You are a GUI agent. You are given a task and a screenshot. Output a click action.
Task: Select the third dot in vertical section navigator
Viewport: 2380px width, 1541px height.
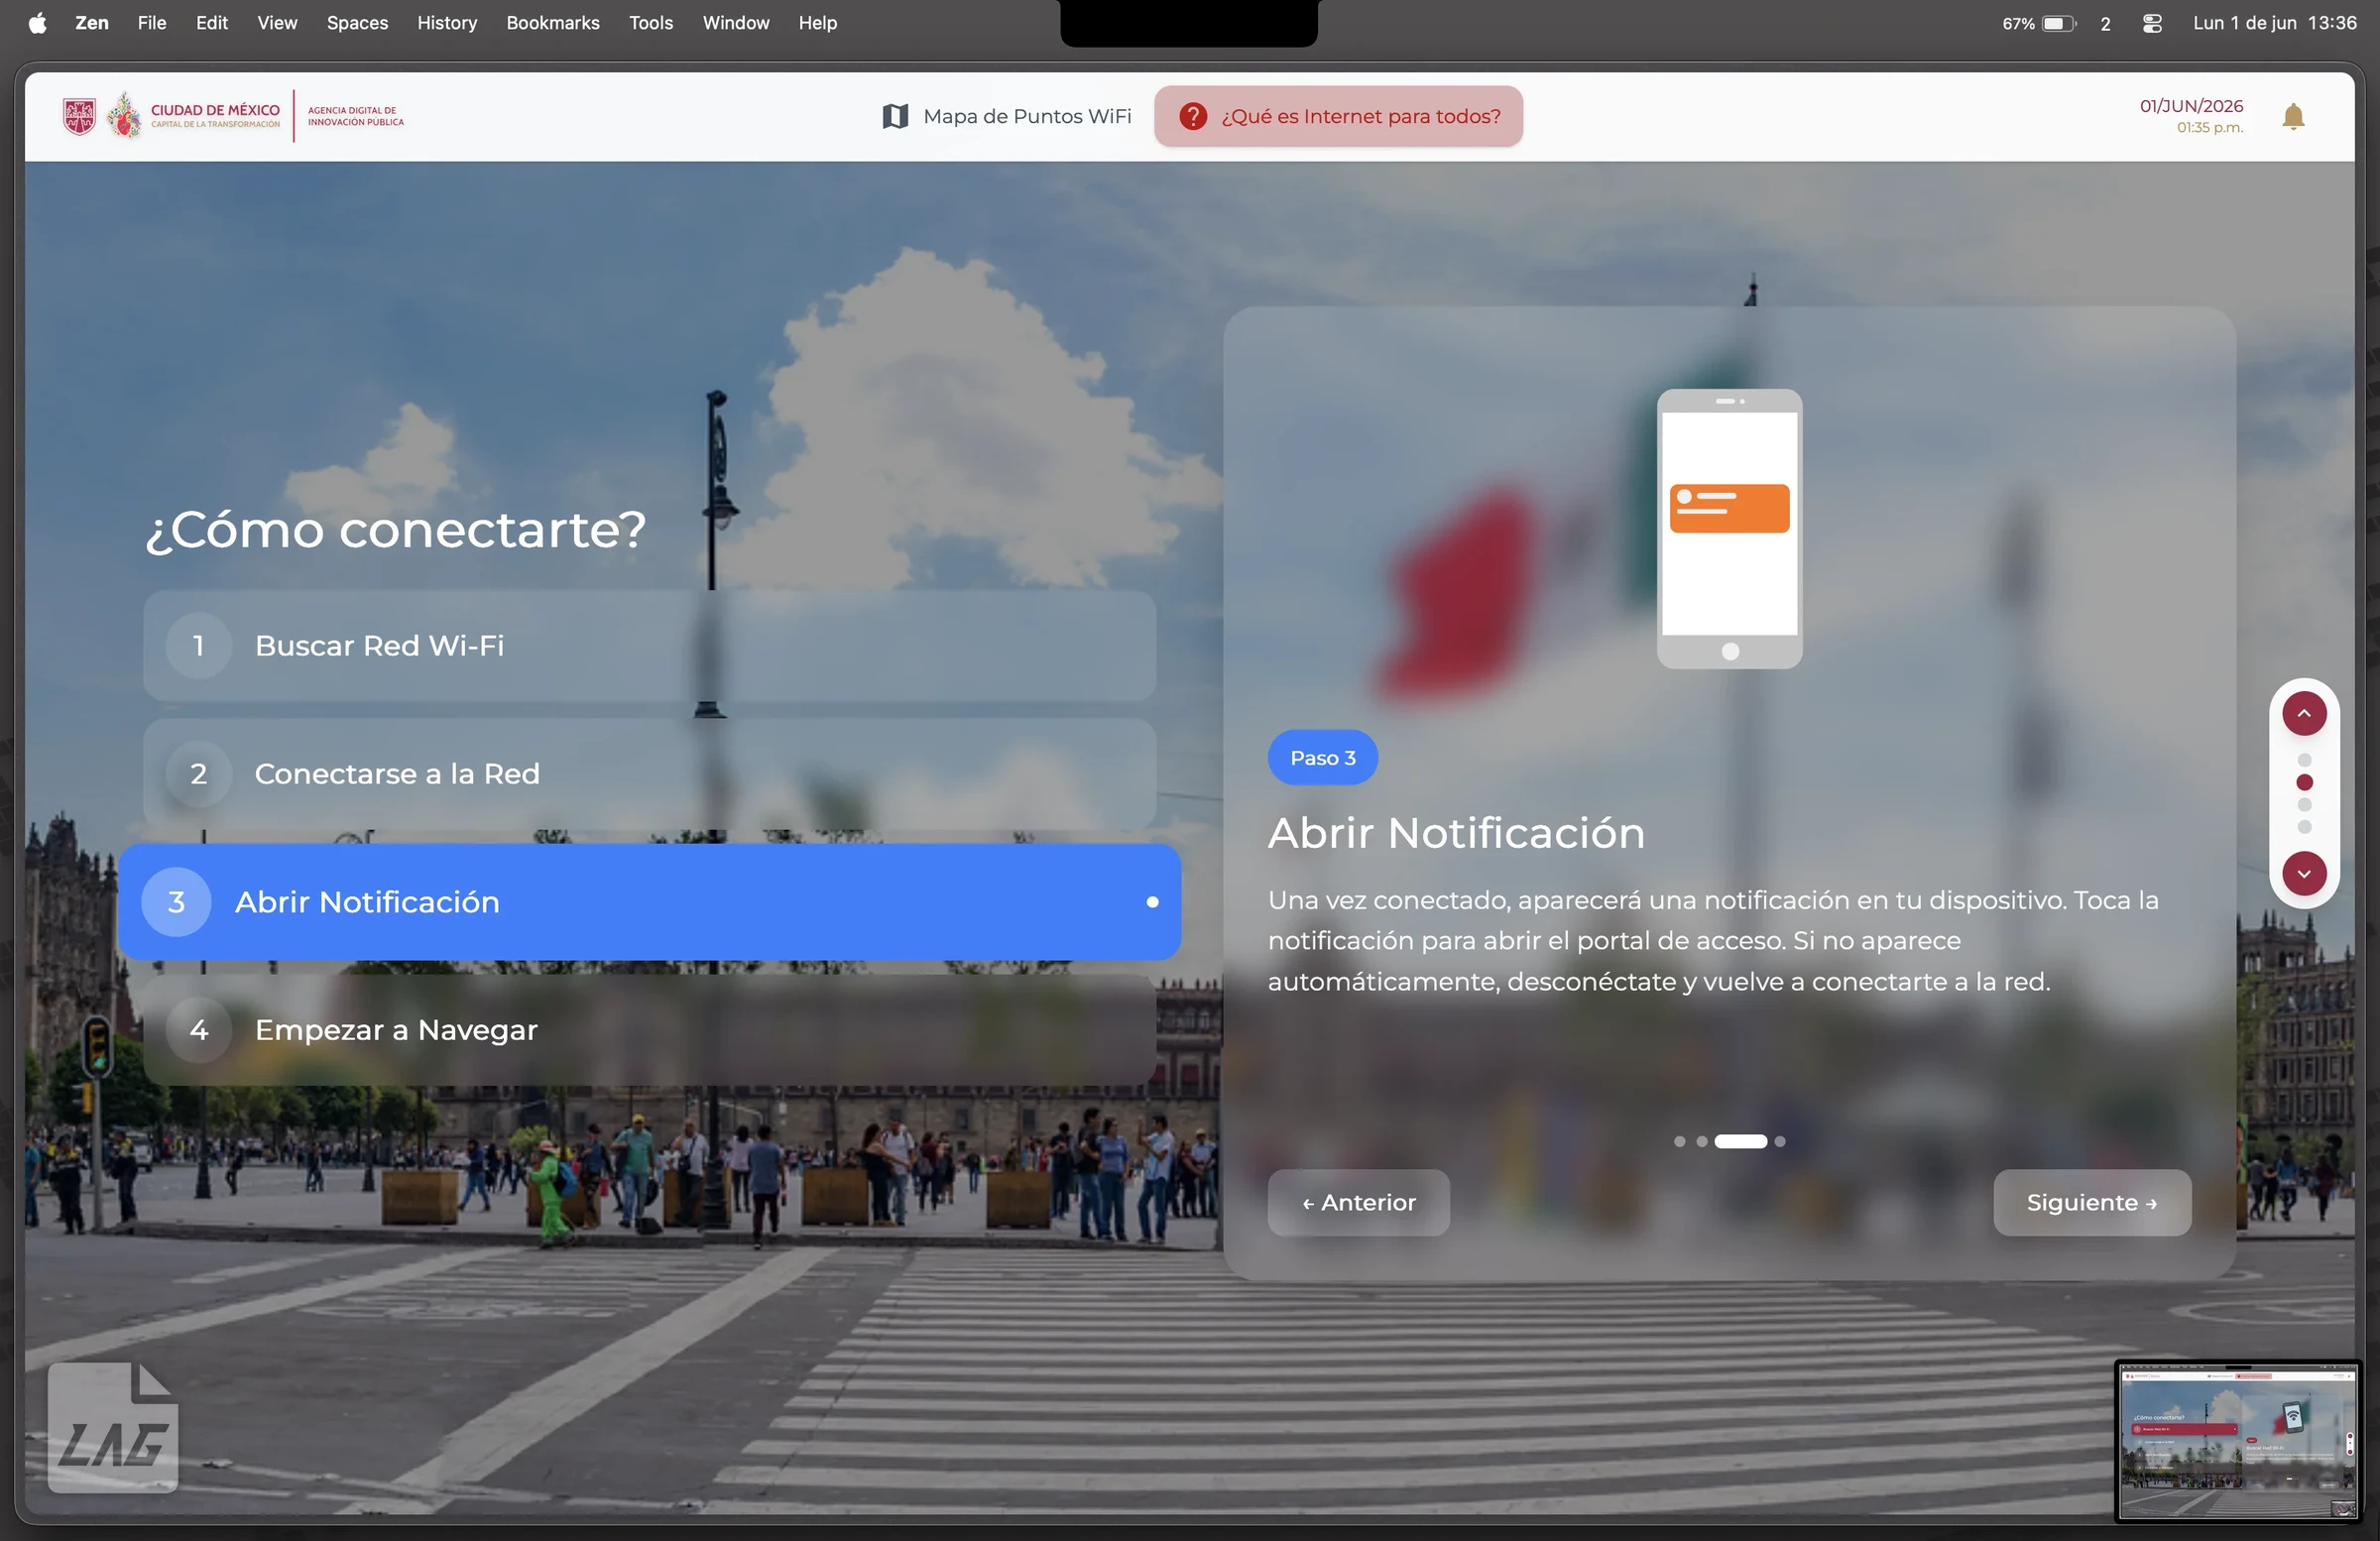click(x=2304, y=805)
